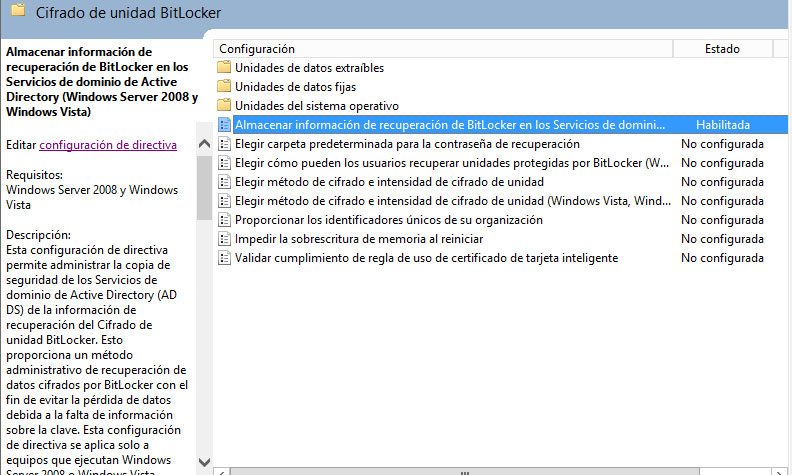This screenshot has width=792, height=475.
Task: Click policy icon of Almacenar información de recuperación
Action: pyautogui.click(x=224, y=124)
